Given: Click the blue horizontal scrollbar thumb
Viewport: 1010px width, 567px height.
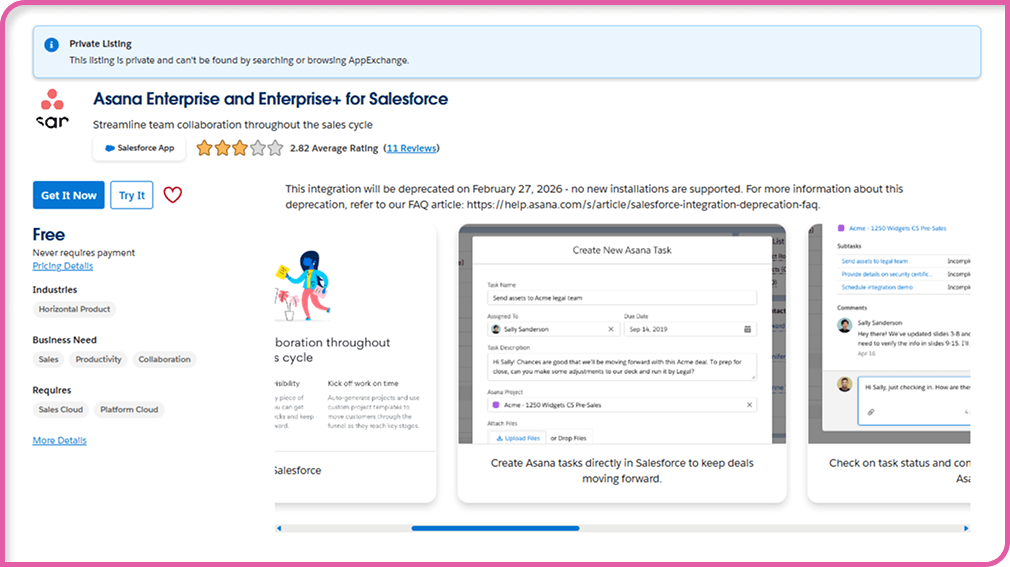Looking at the screenshot, I should (495, 528).
